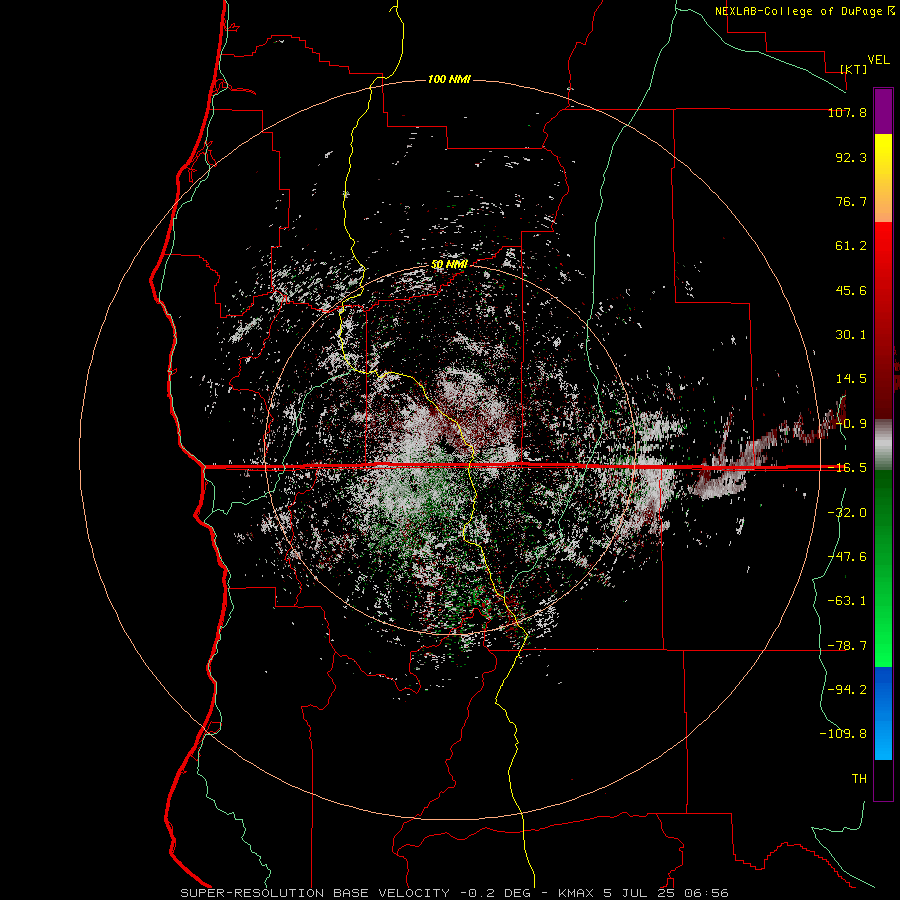Click the [KT] units label
900x900 pixels.
click(x=854, y=69)
